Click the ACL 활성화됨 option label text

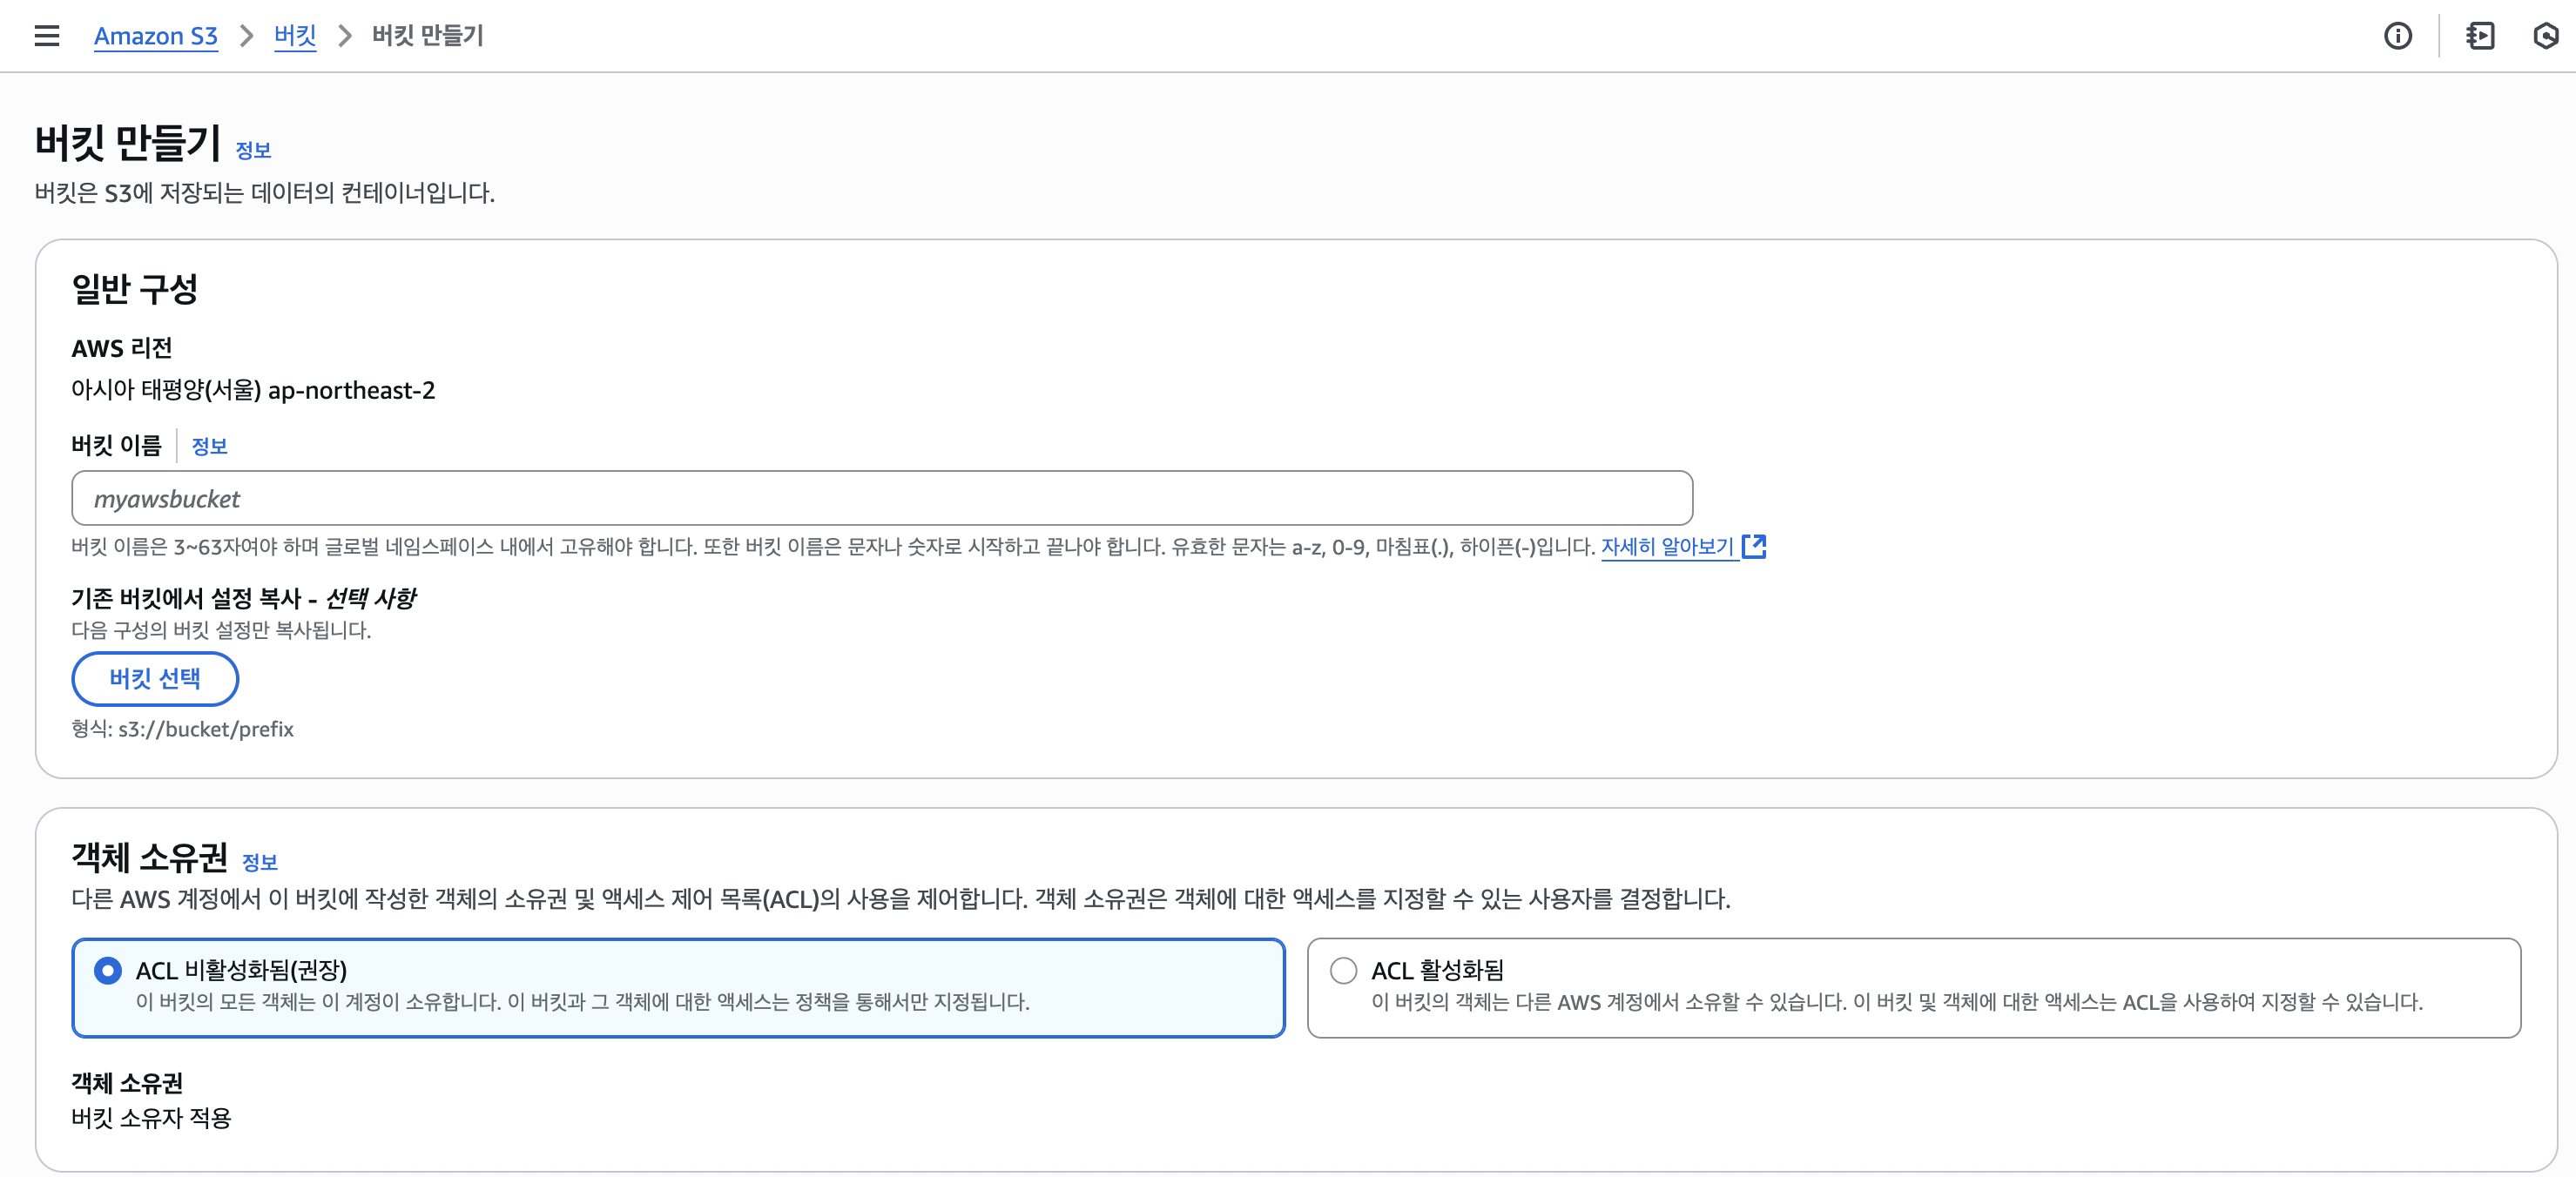pyautogui.click(x=1437, y=970)
